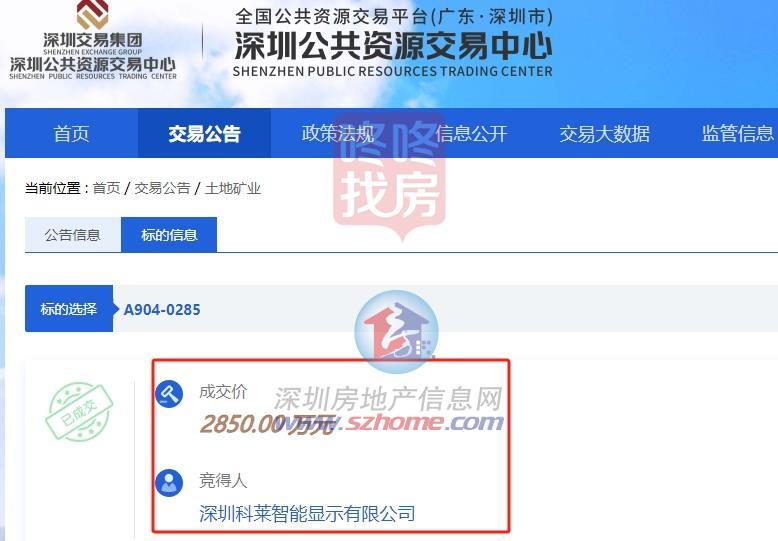Click the auction gavel icon beside 成交价

169,395
